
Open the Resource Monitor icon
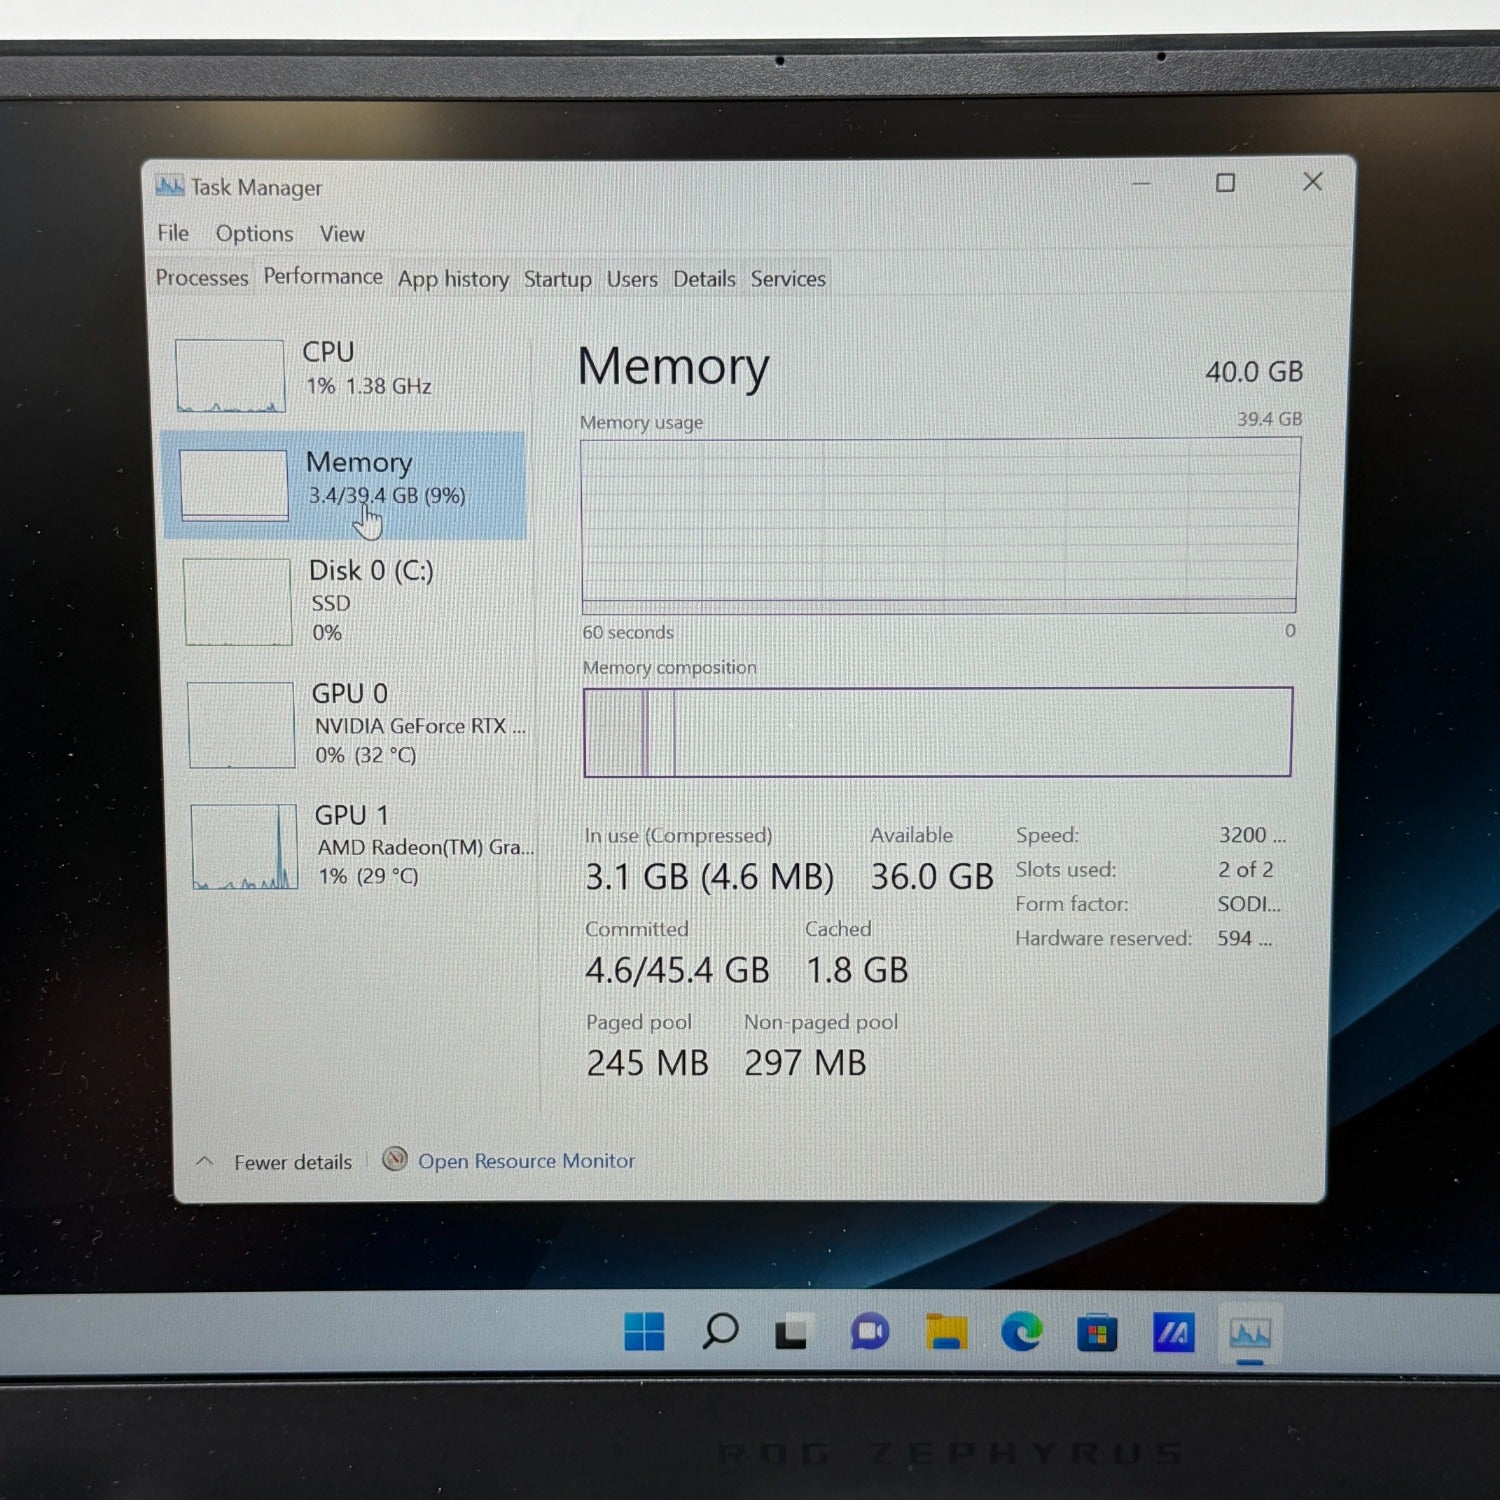coord(395,1159)
